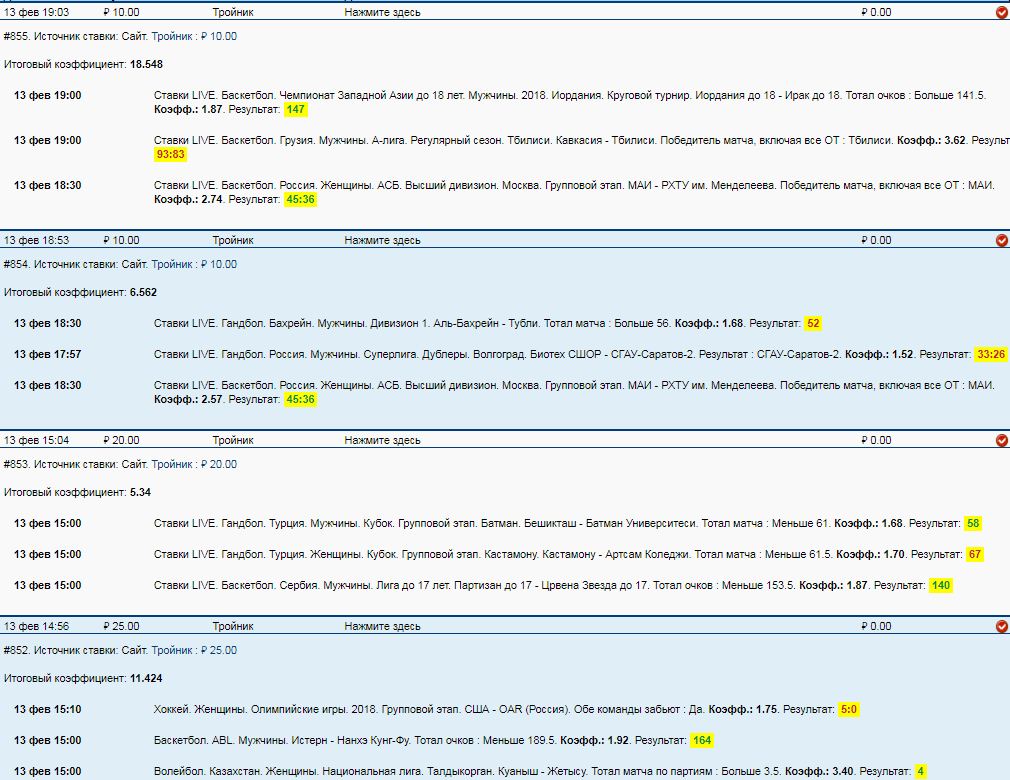Click Тройник link in bet #855 source line

pos(172,37)
